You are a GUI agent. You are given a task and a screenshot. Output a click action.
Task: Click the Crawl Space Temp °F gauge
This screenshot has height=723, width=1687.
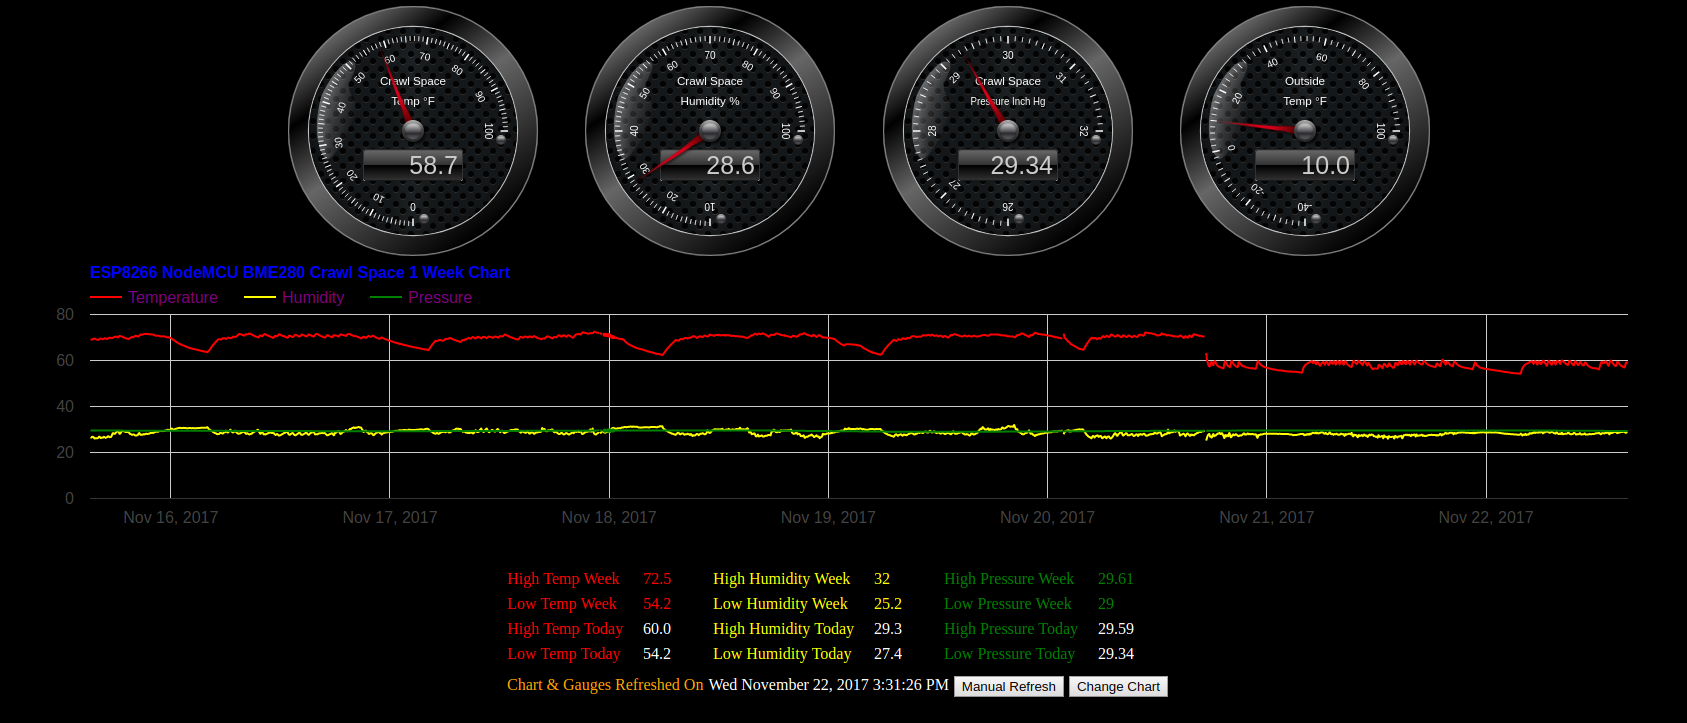coord(413,131)
